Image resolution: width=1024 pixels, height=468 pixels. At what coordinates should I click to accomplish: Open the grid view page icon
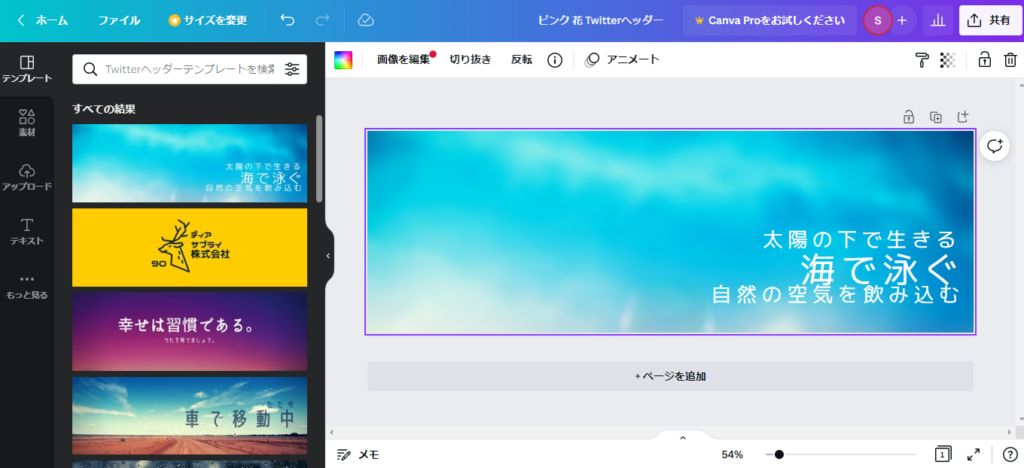pos(942,454)
